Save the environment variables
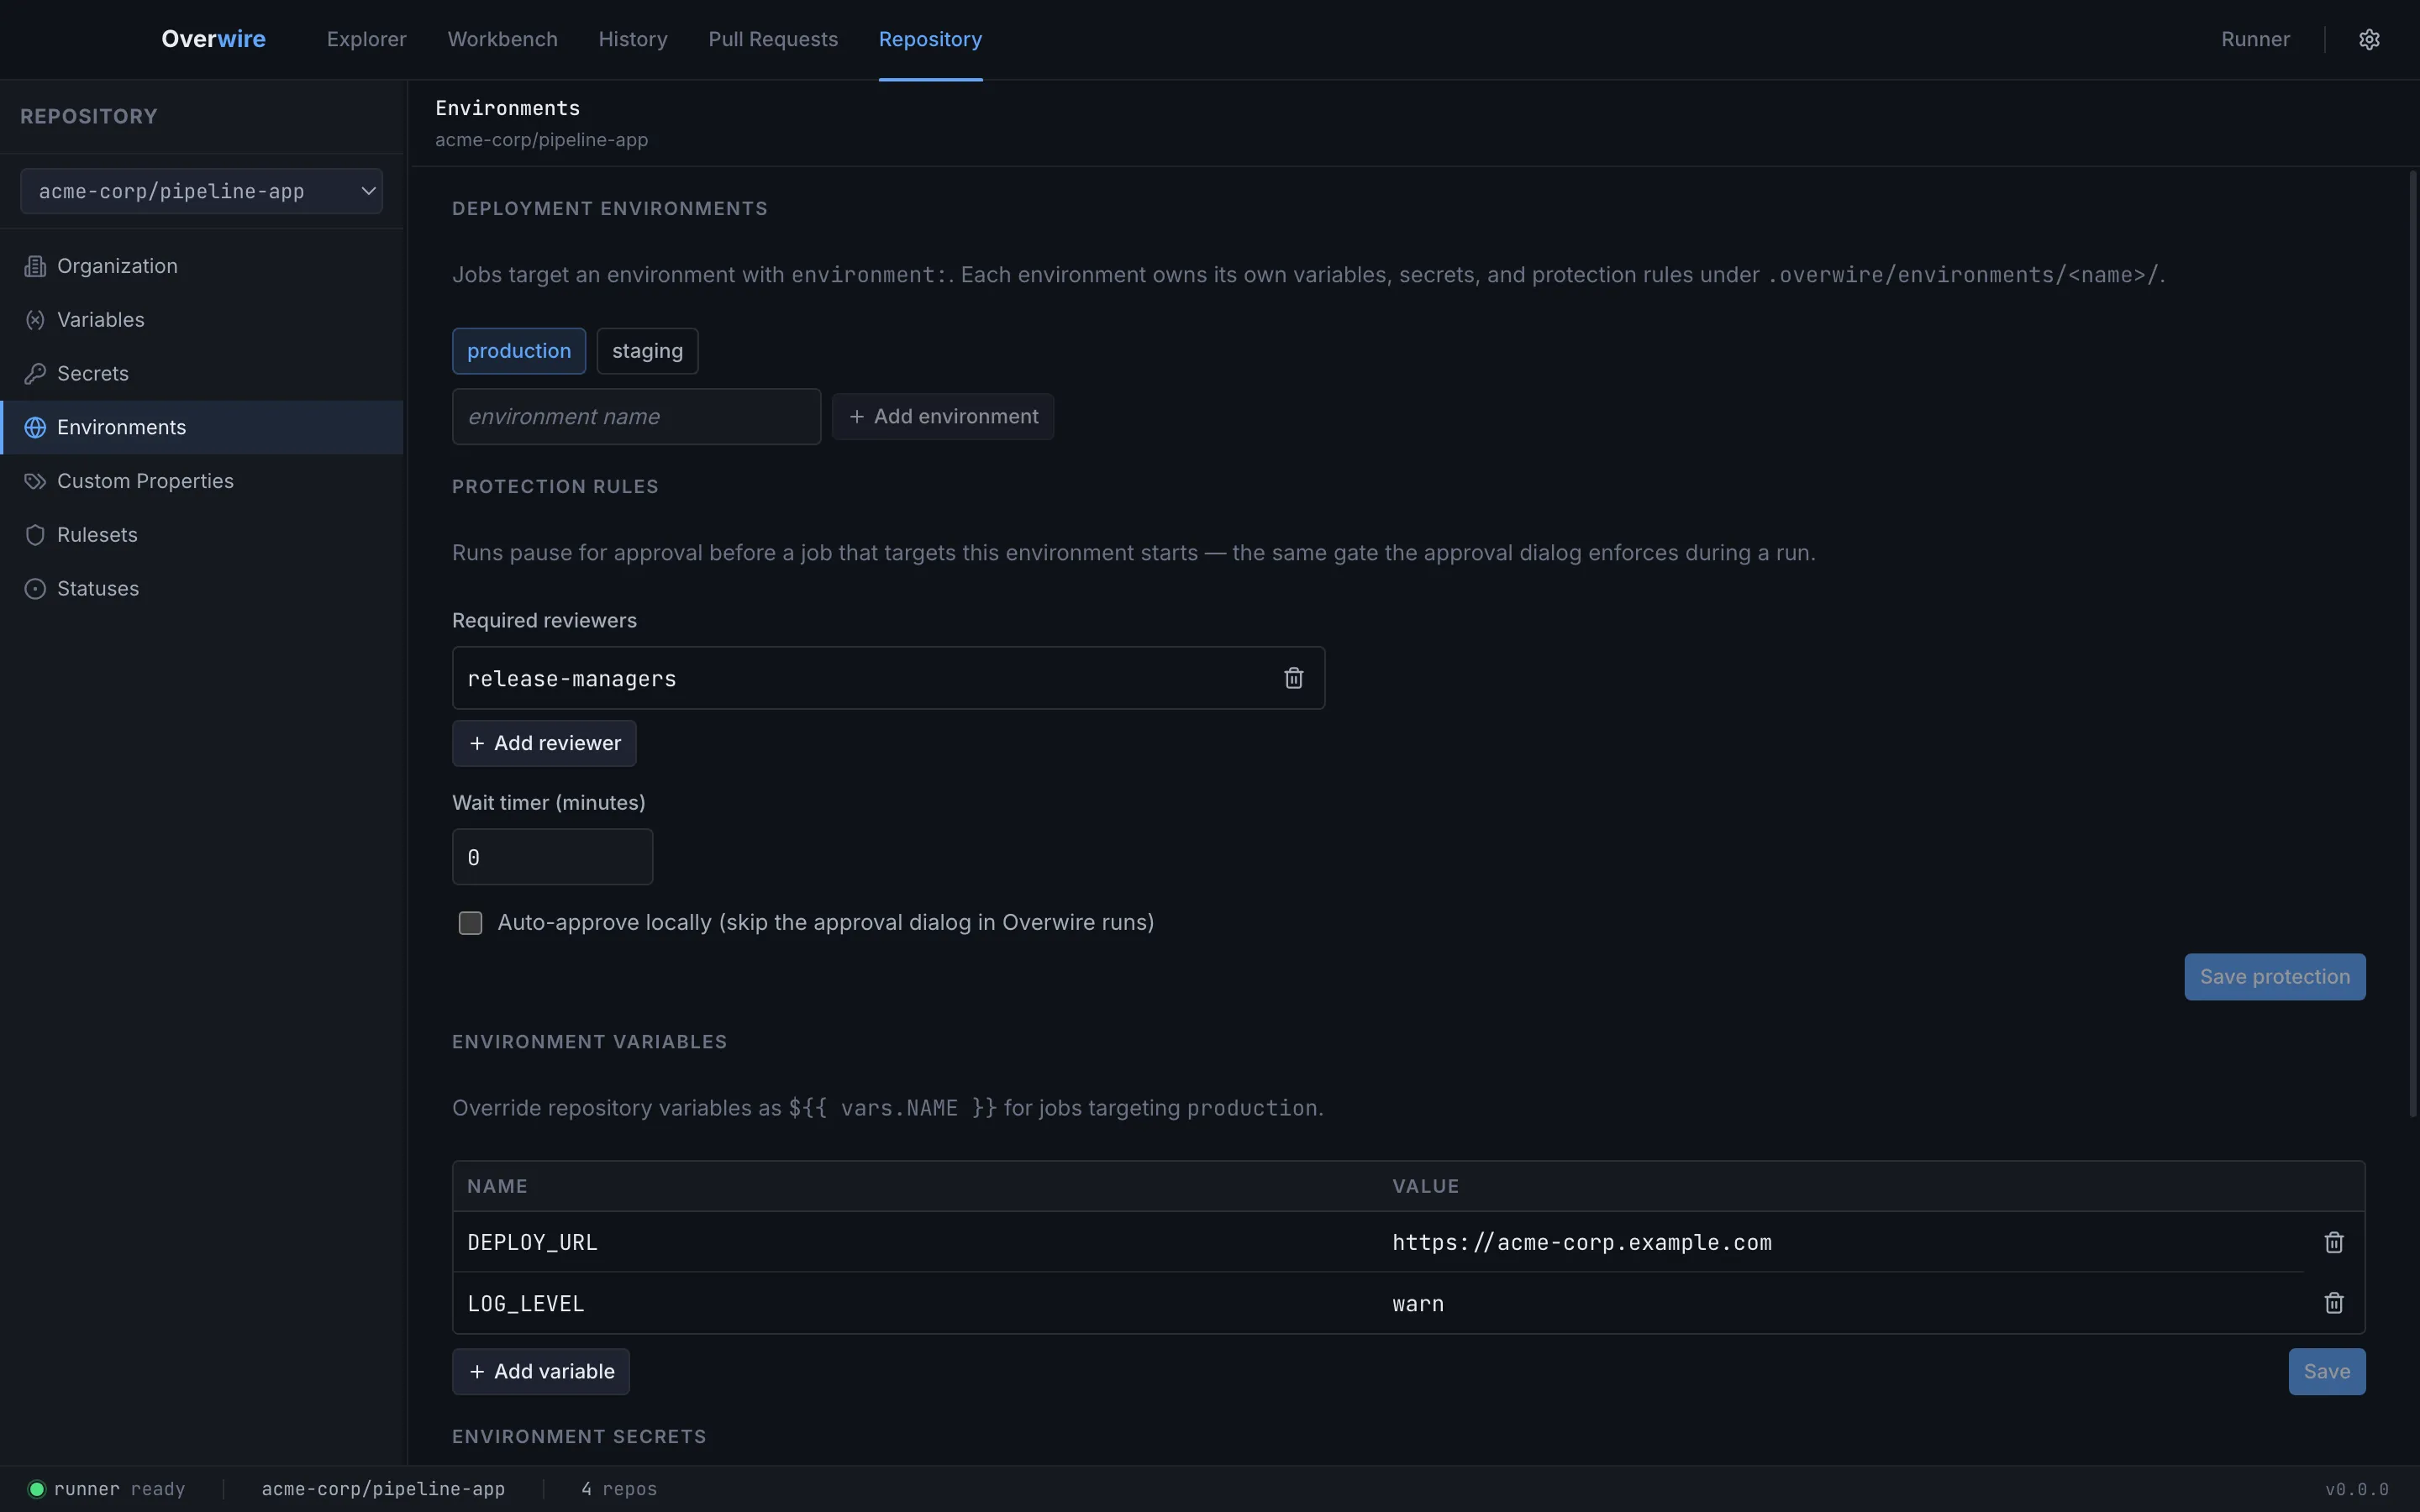 coord(2326,1372)
